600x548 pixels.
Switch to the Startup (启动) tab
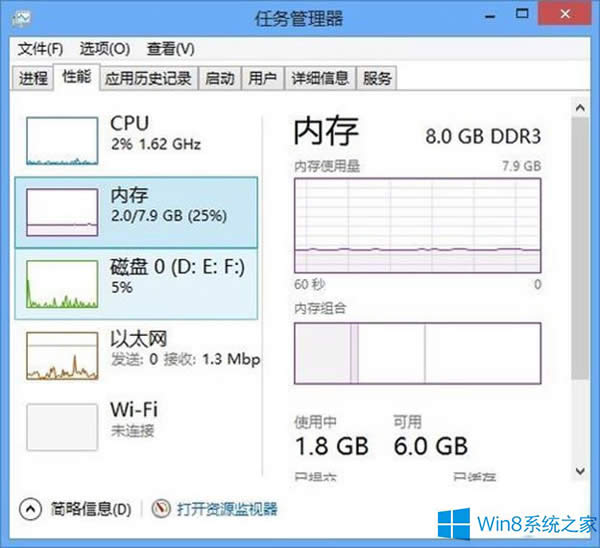coord(219,78)
